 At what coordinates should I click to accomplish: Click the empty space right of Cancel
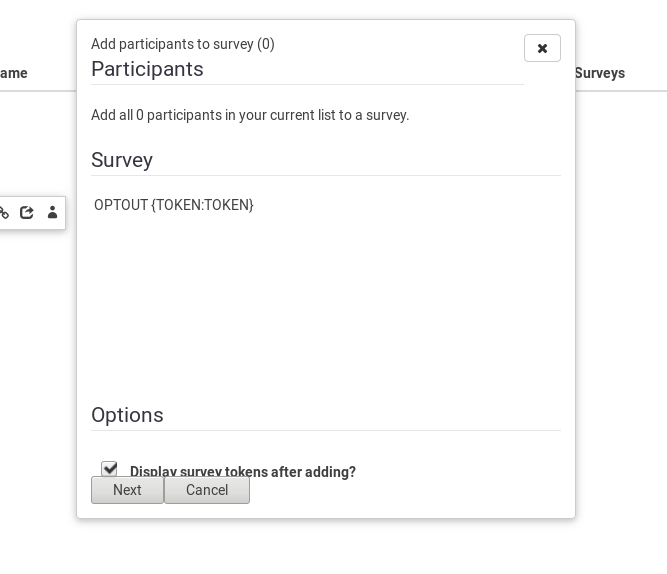tap(400, 490)
